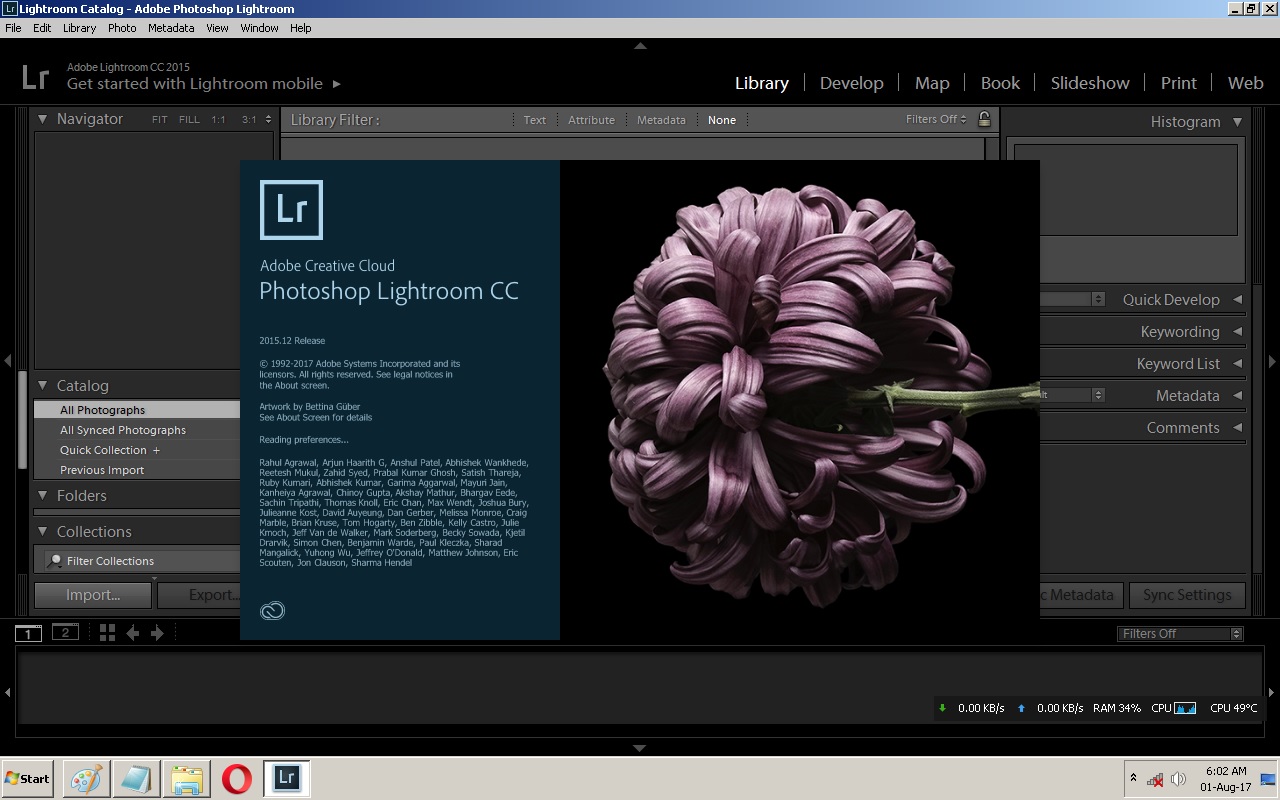This screenshot has width=1280, height=800.
Task: Open the Help menu
Action: coord(300,28)
